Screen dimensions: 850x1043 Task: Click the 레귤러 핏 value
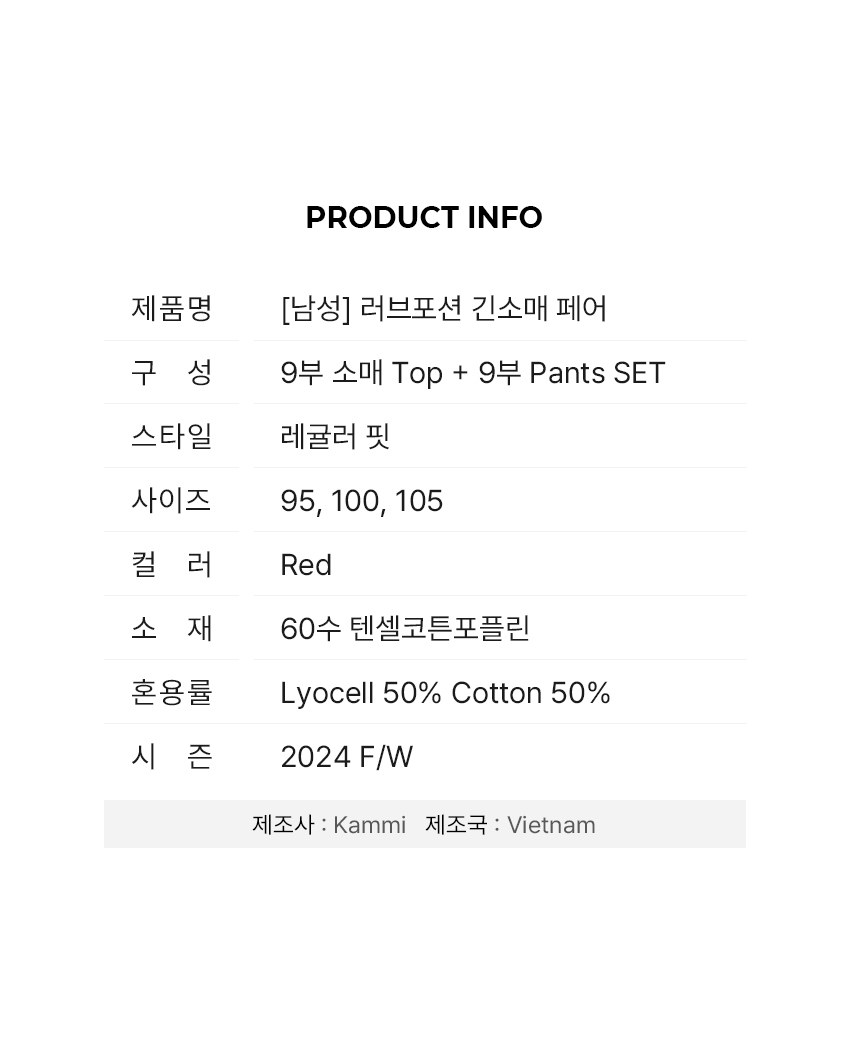click(x=335, y=436)
